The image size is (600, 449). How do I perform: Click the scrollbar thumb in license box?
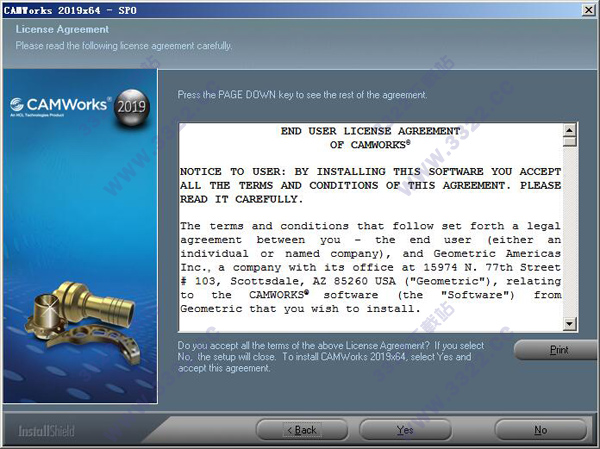(x=570, y=142)
